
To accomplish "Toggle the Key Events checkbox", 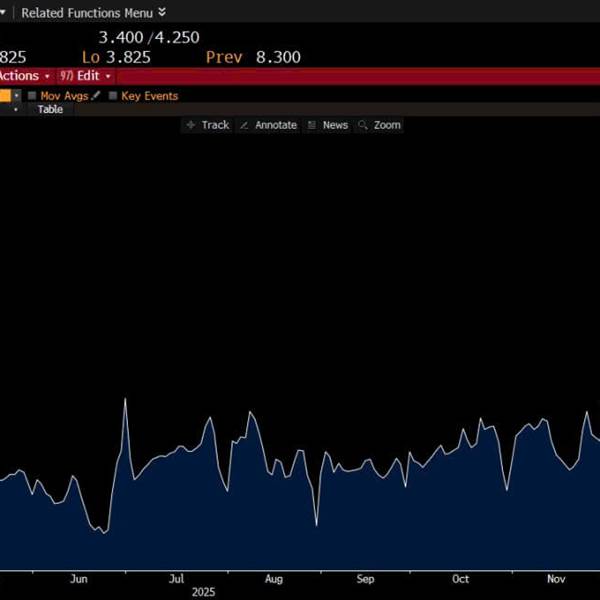I will click(113, 96).
